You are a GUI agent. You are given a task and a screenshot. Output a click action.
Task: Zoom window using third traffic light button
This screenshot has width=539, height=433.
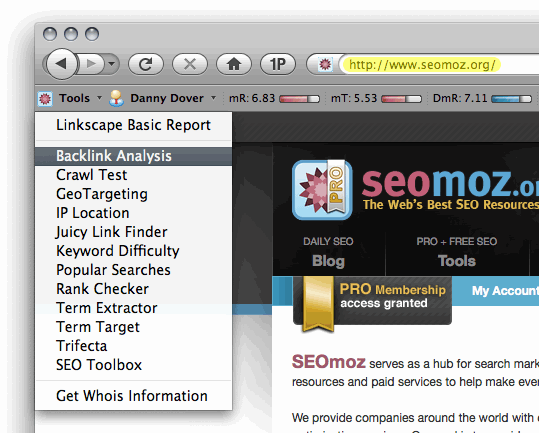click(x=92, y=34)
